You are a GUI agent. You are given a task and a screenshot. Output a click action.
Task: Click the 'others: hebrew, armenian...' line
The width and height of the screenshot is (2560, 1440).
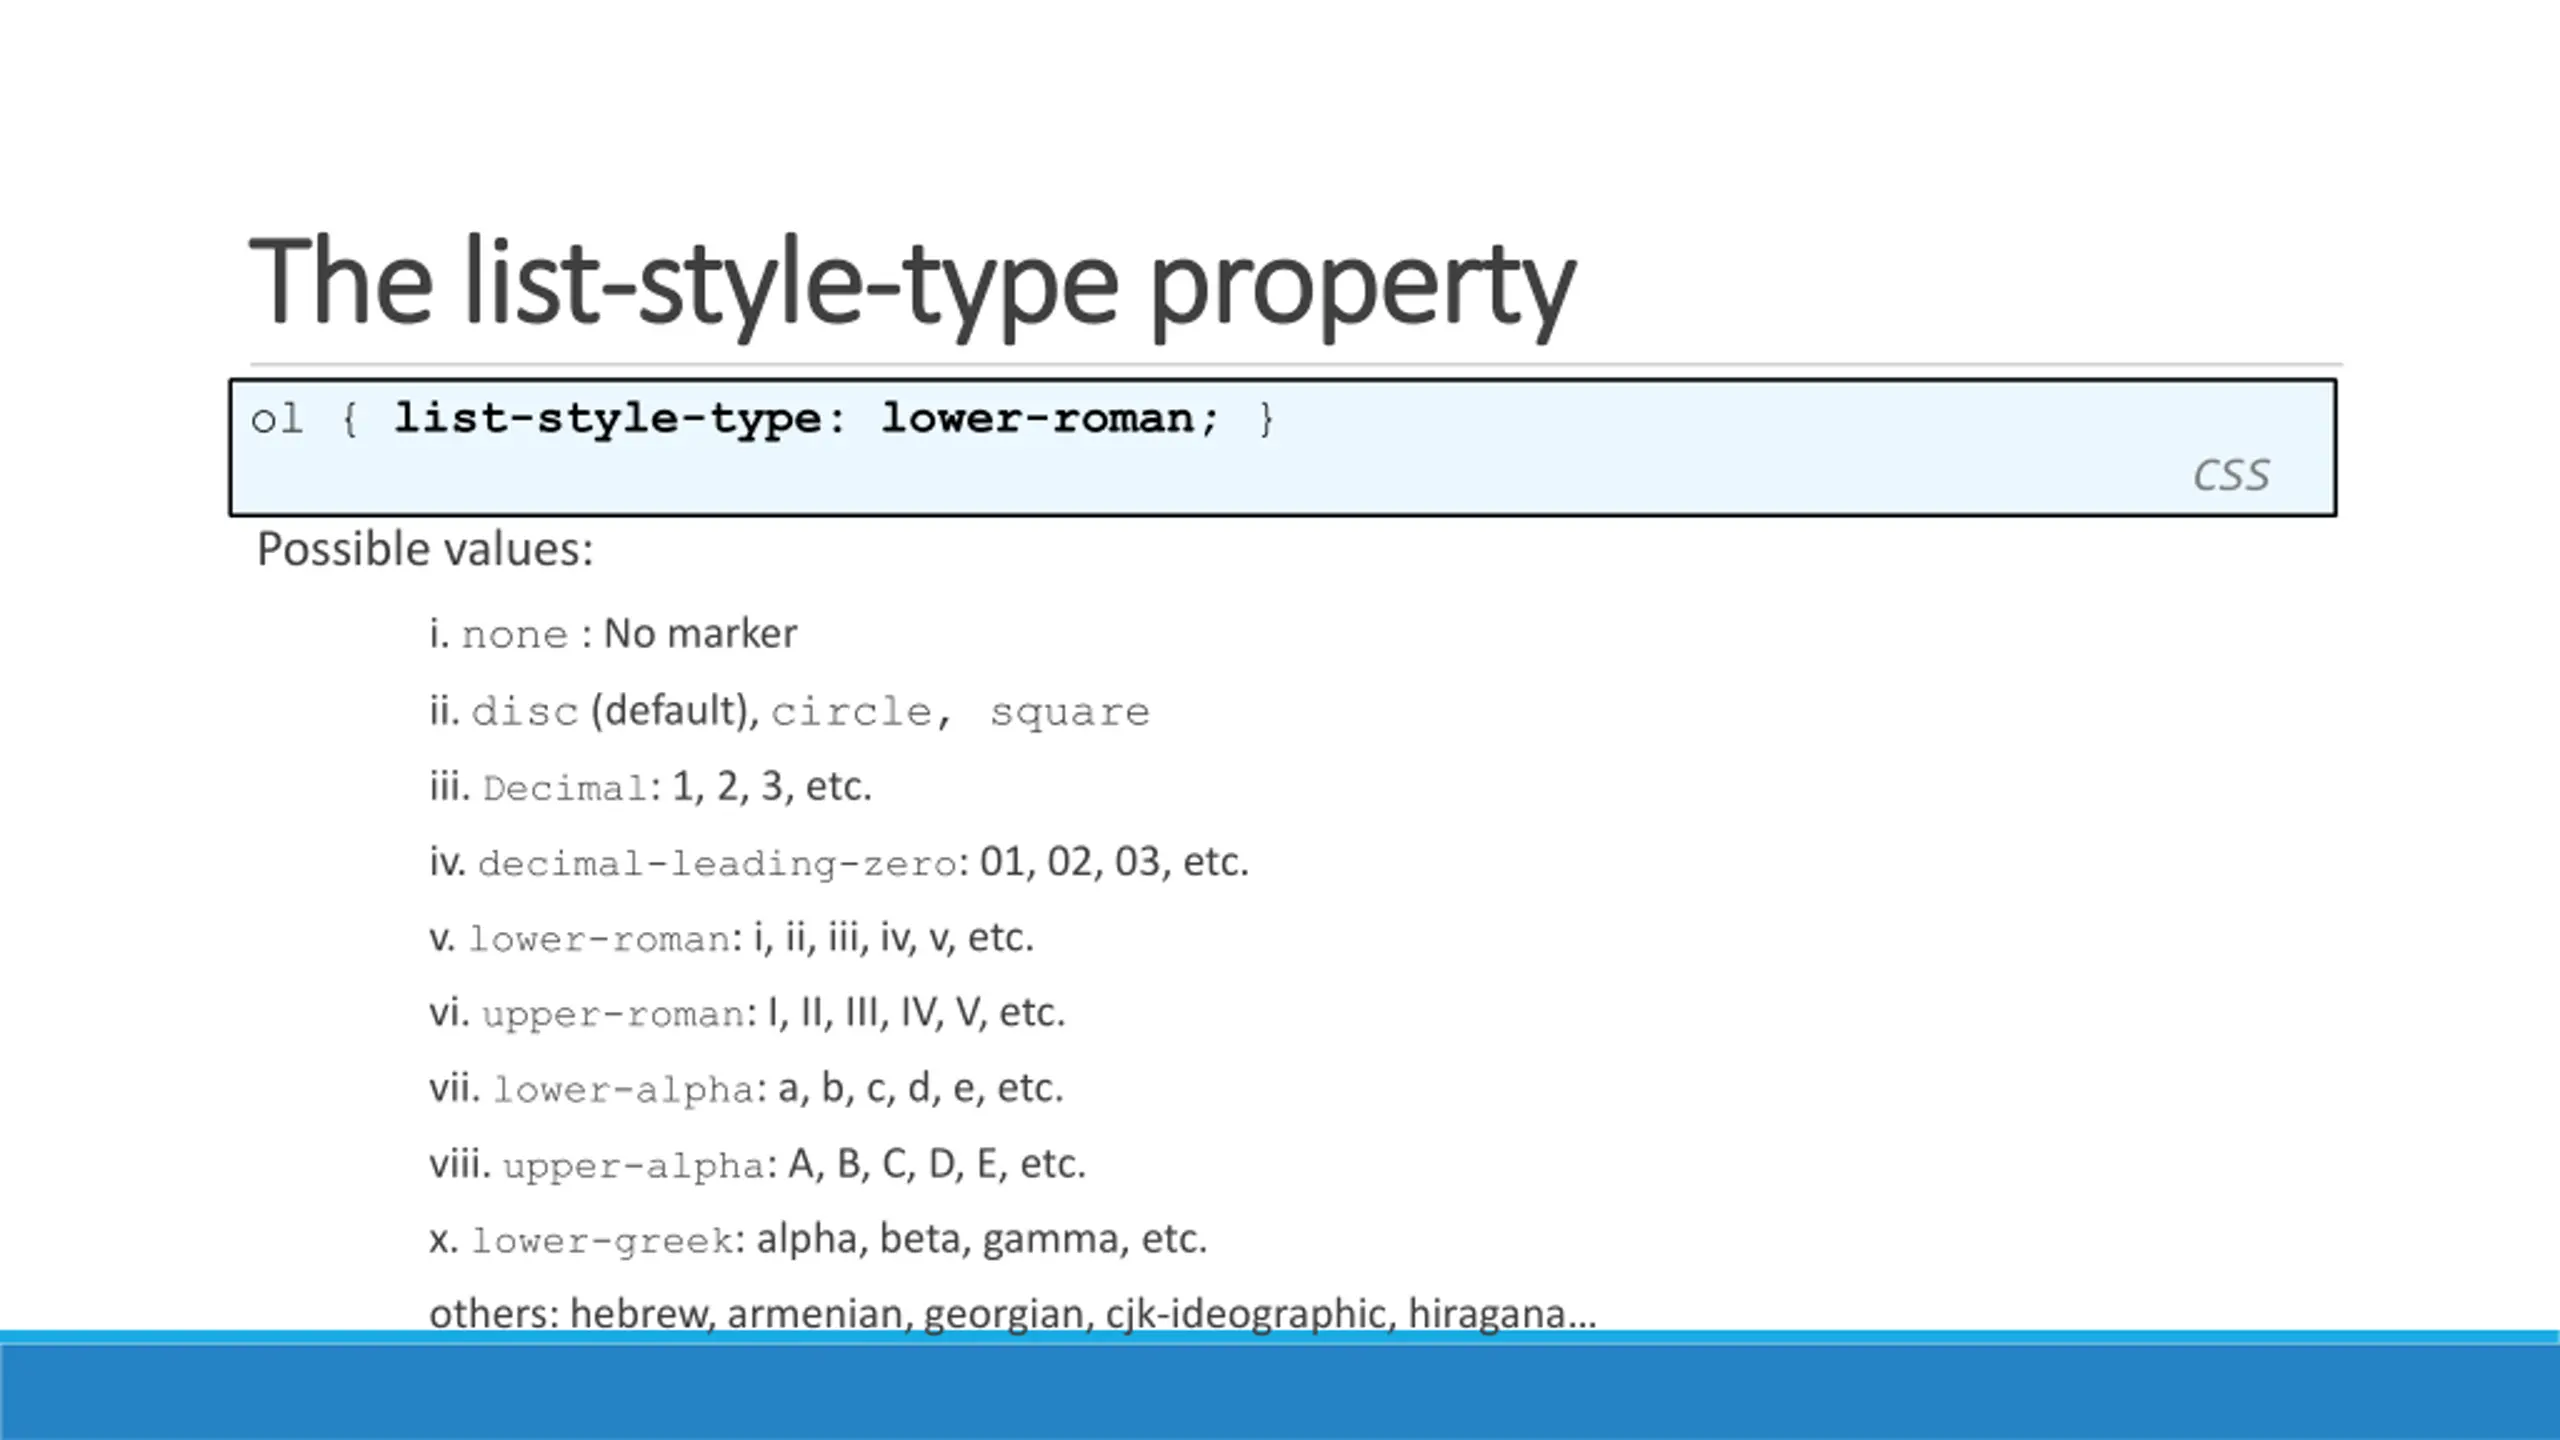point(1012,1313)
